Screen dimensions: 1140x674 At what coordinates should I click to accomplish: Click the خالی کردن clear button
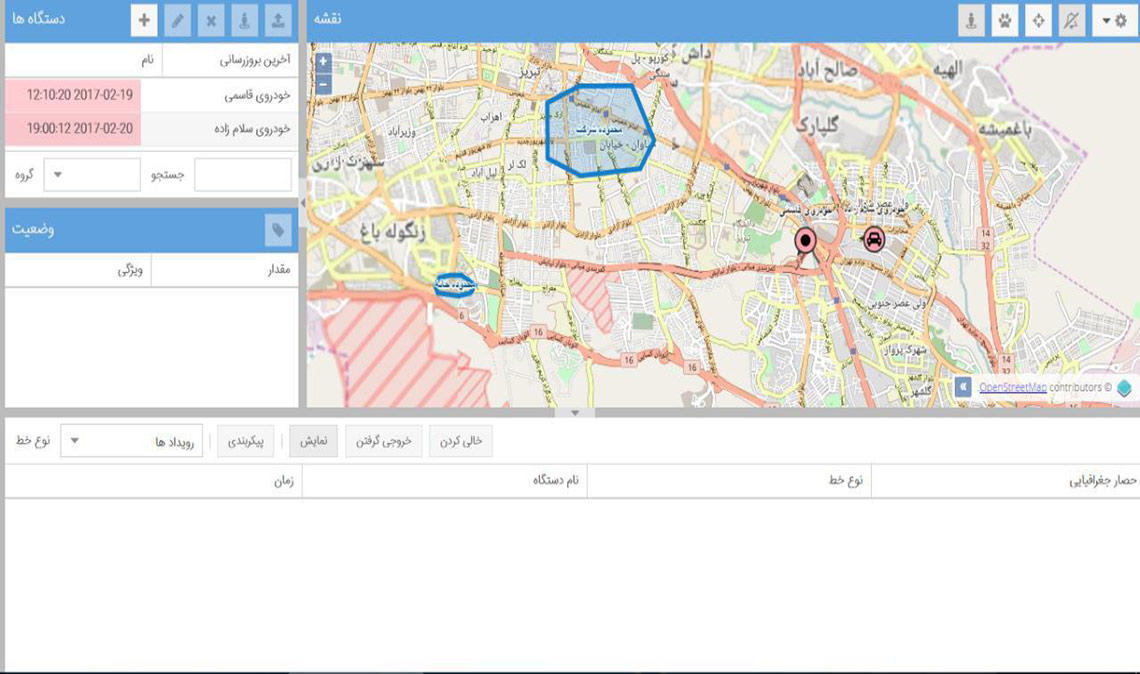coord(461,441)
